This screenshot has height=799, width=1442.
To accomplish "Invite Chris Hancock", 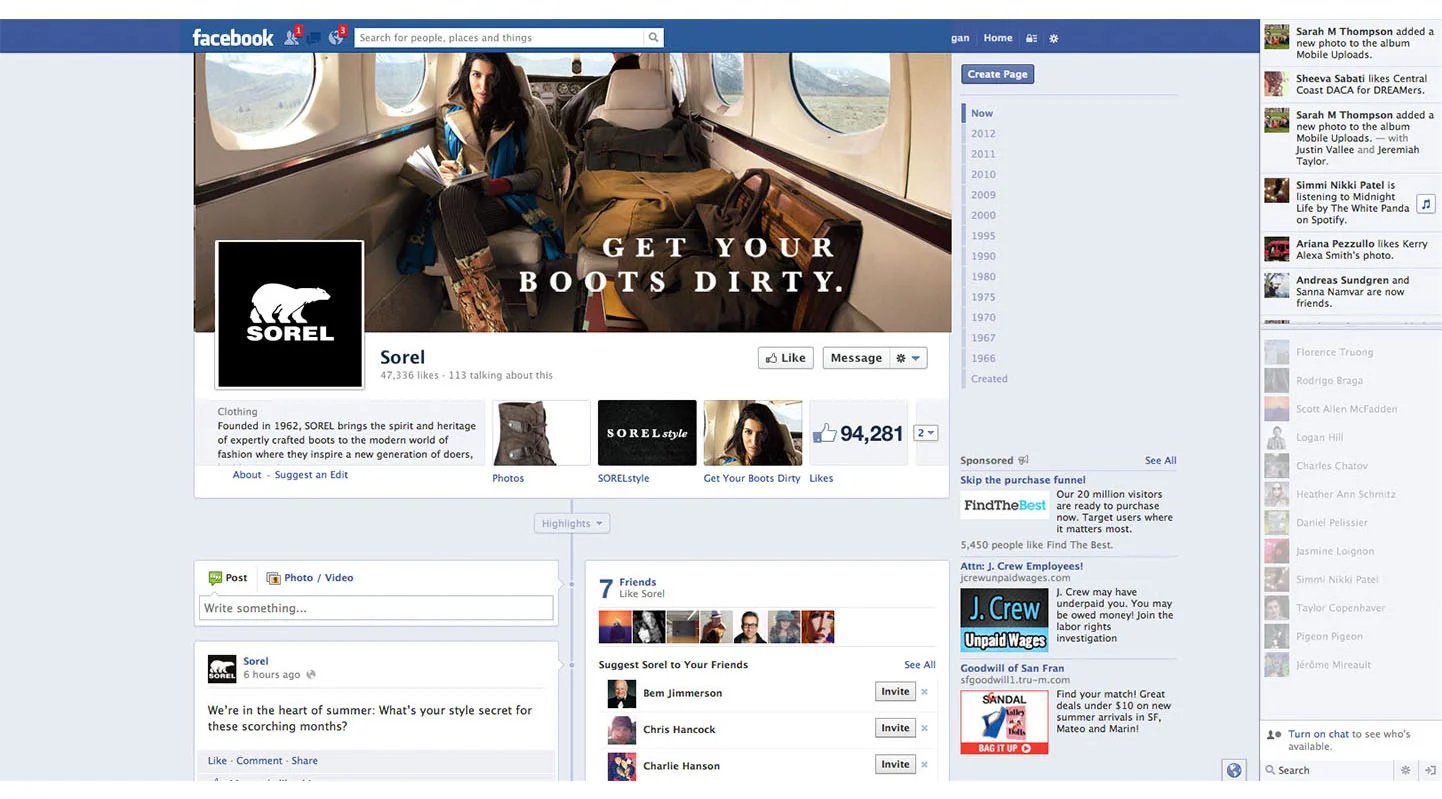I will pos(895,728).
